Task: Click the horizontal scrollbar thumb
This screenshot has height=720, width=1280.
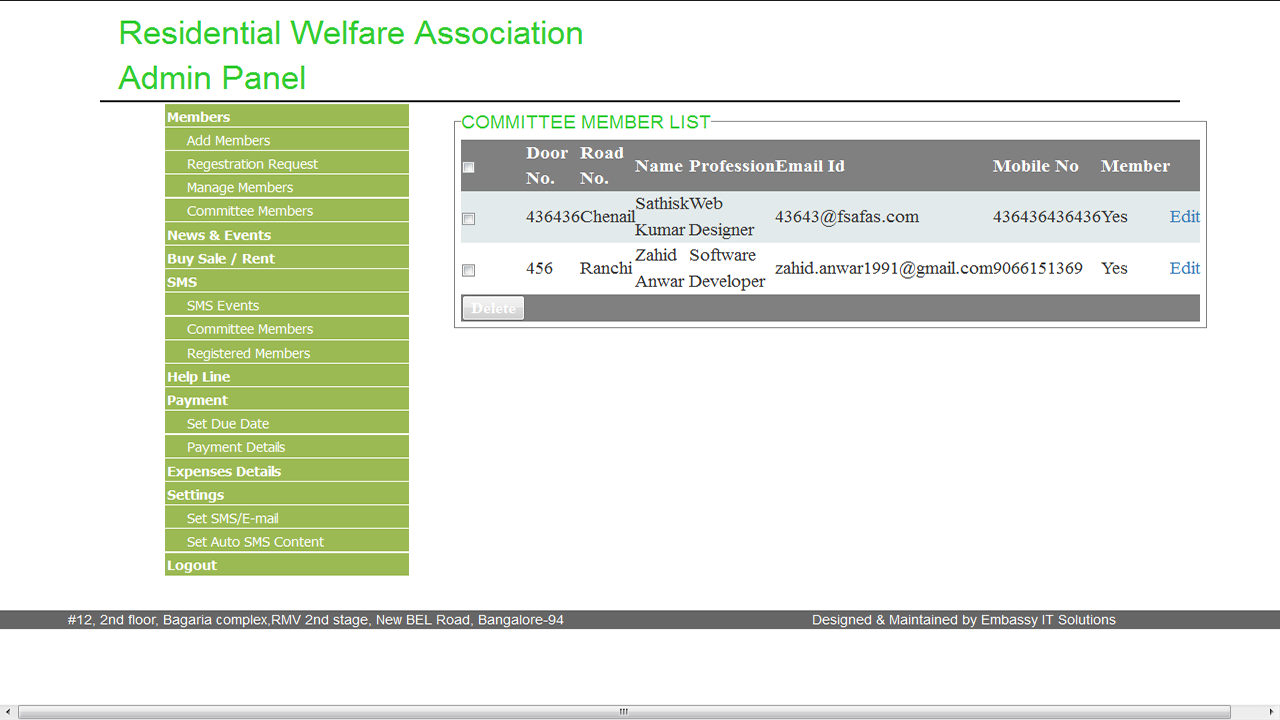Action: tap(624, 712)
